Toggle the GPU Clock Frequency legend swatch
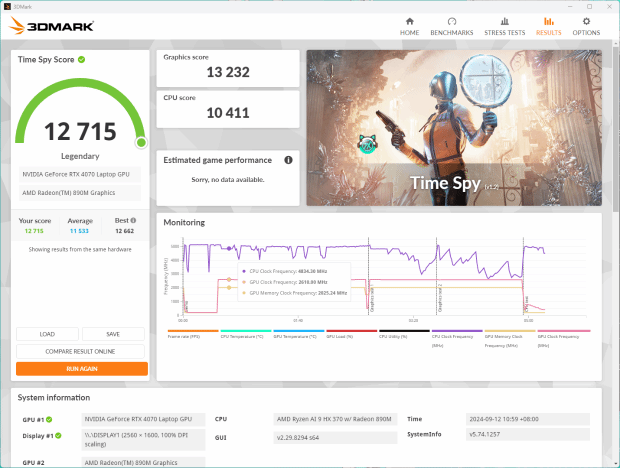620x468 pixels. pos(564,331)
